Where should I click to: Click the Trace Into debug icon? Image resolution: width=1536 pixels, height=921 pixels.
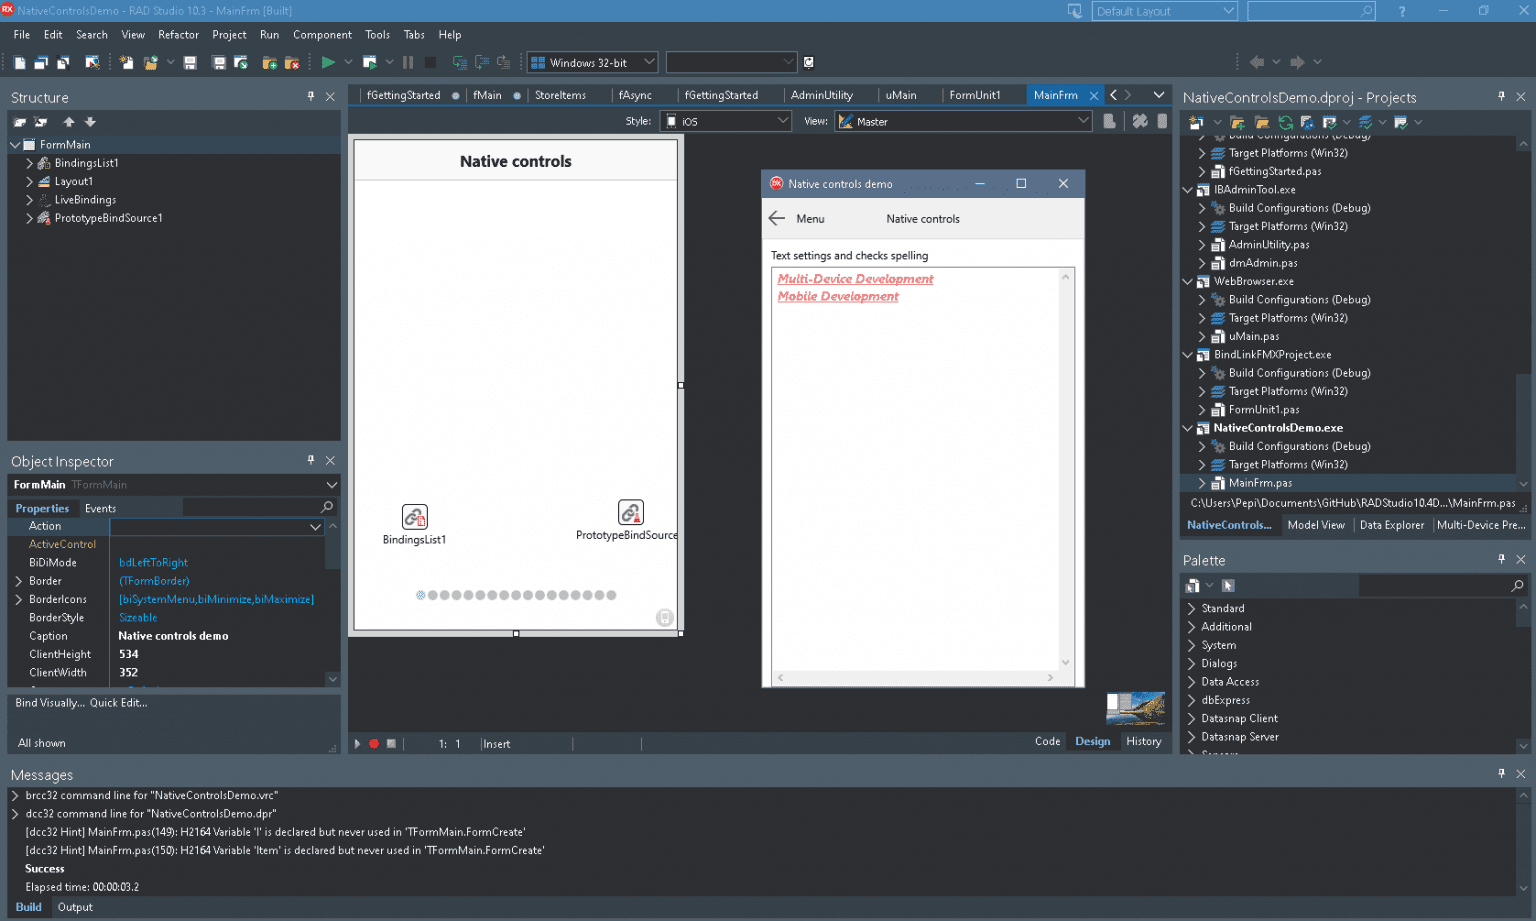460,62
